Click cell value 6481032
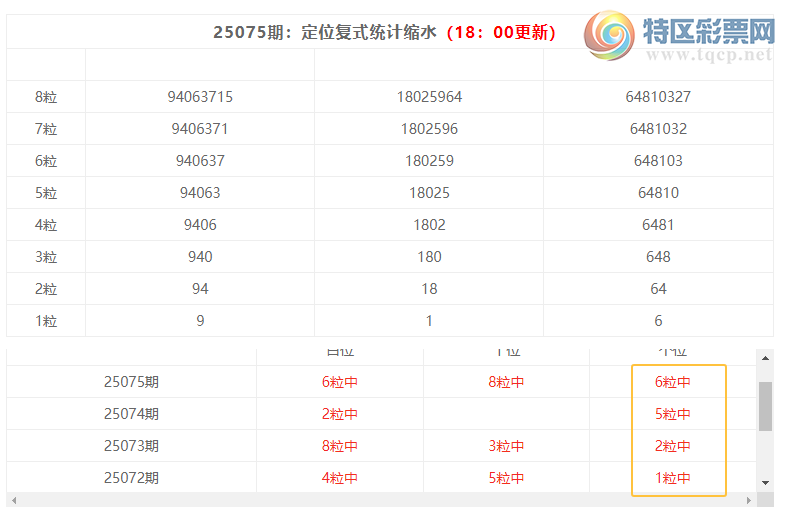Image resolution: width=785 pixels, height=507 pixels. tap(658, 129)
